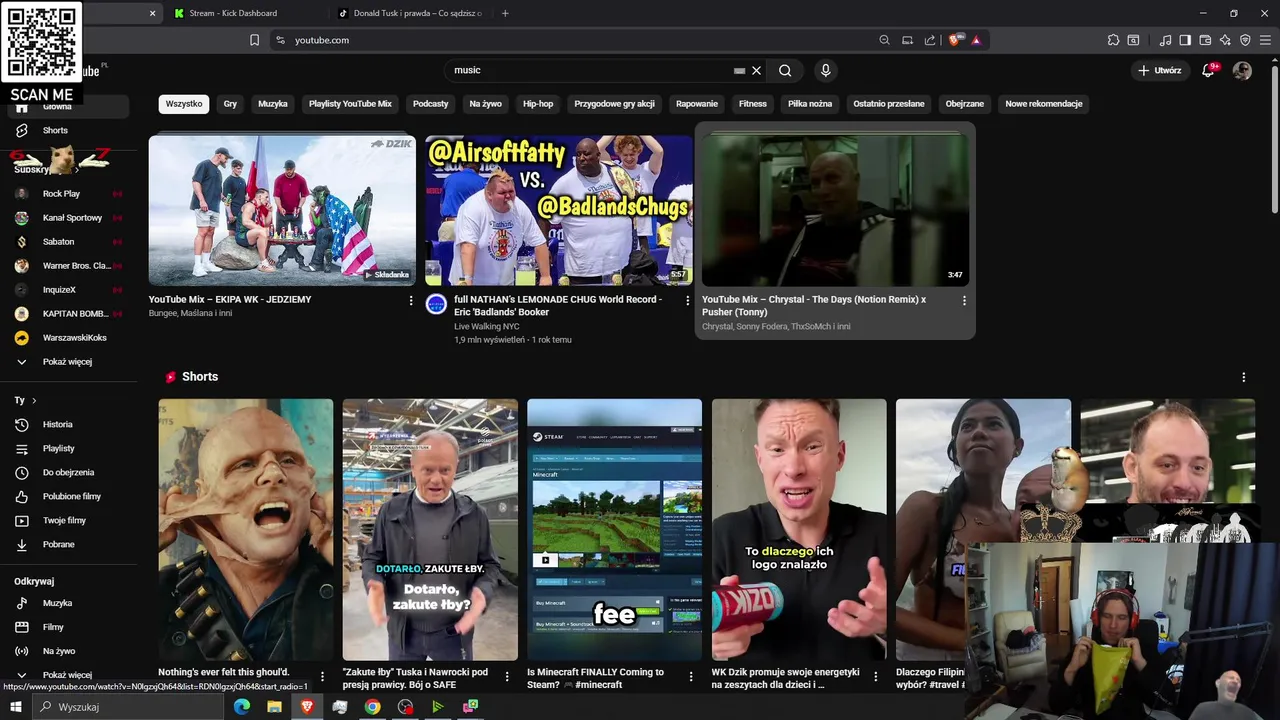Viewport: 1280px width, 720px height.
Task: Open Brave Rewards triangle icon
Action: pyautogui.click(x=976, y=40)
